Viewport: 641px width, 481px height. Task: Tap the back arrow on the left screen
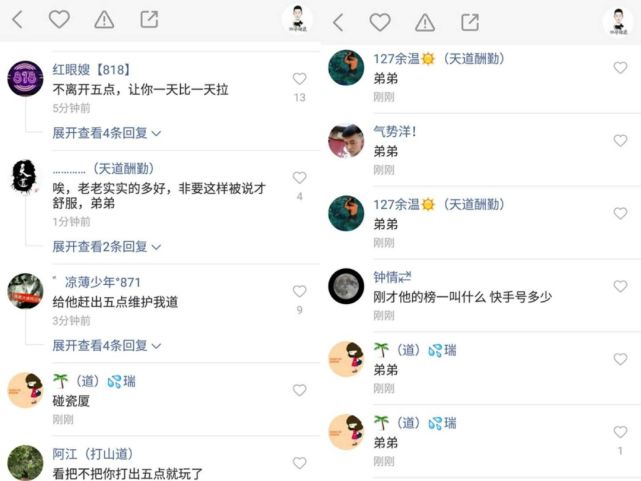[x=17, y=20]
